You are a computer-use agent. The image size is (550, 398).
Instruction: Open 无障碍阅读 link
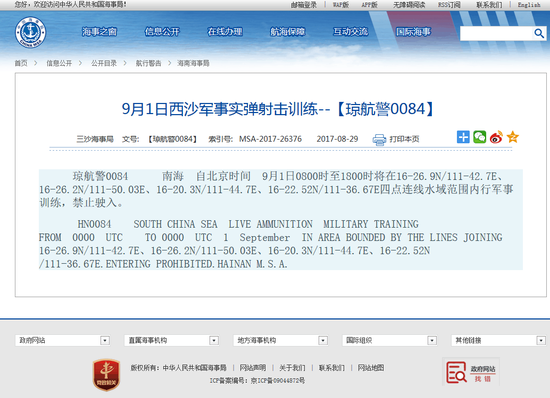pyautogui.click(x=409, y=5)
